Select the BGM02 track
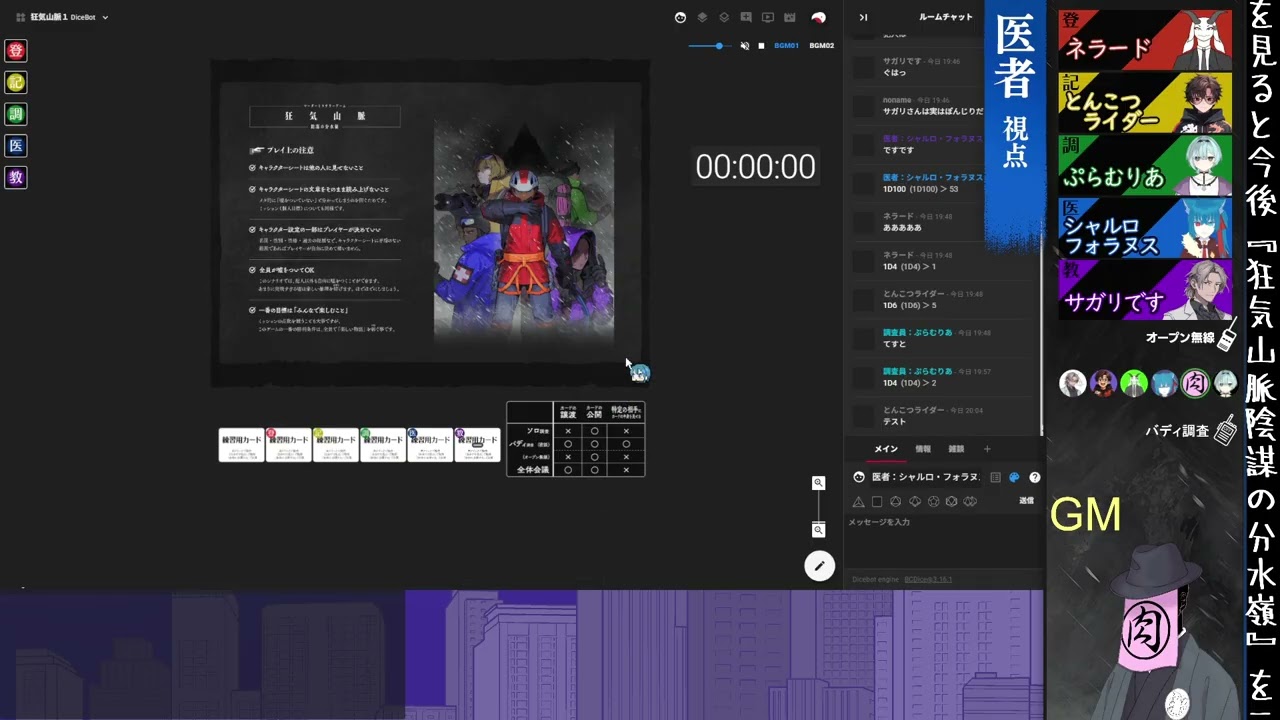1280x720 pixels. pos(821,46)
